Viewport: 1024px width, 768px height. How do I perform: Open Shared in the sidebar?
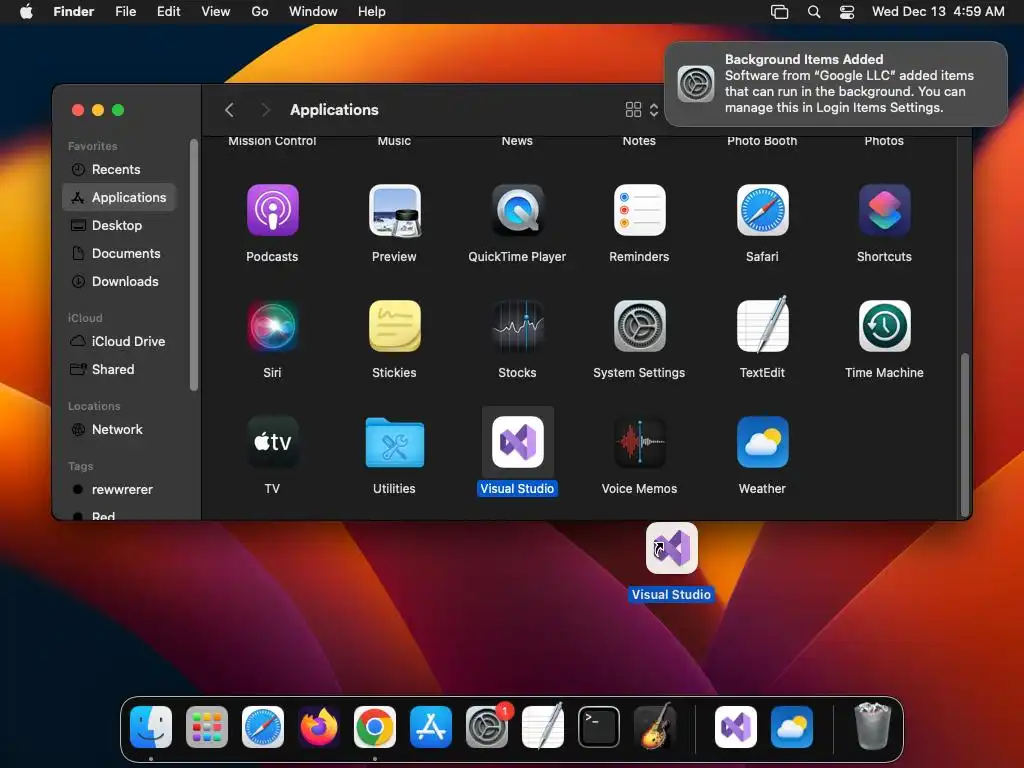120,369
